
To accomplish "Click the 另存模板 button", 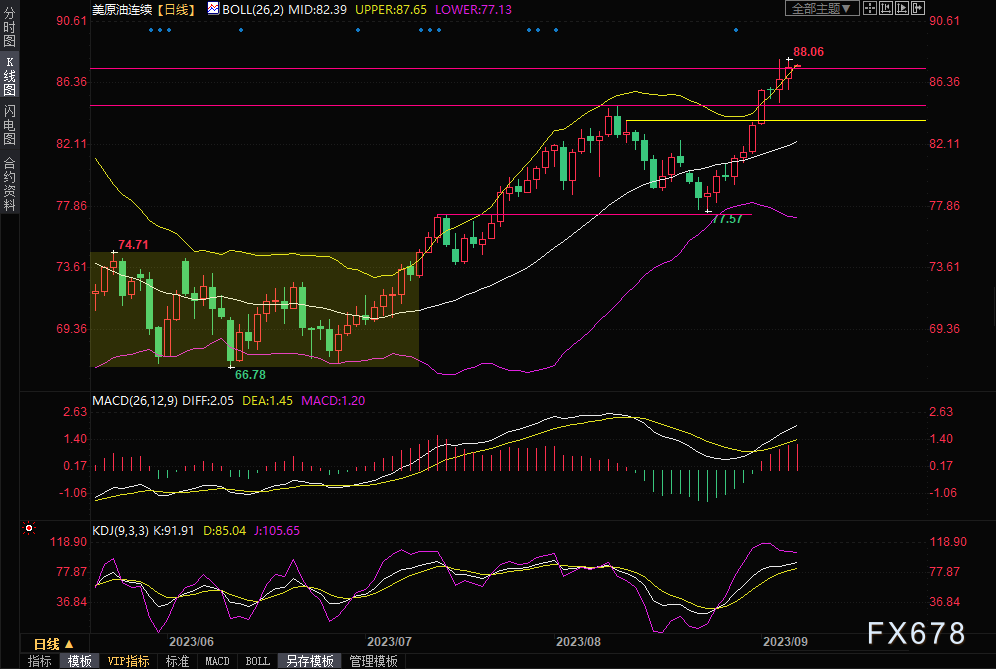I will (x=309, y=661).
